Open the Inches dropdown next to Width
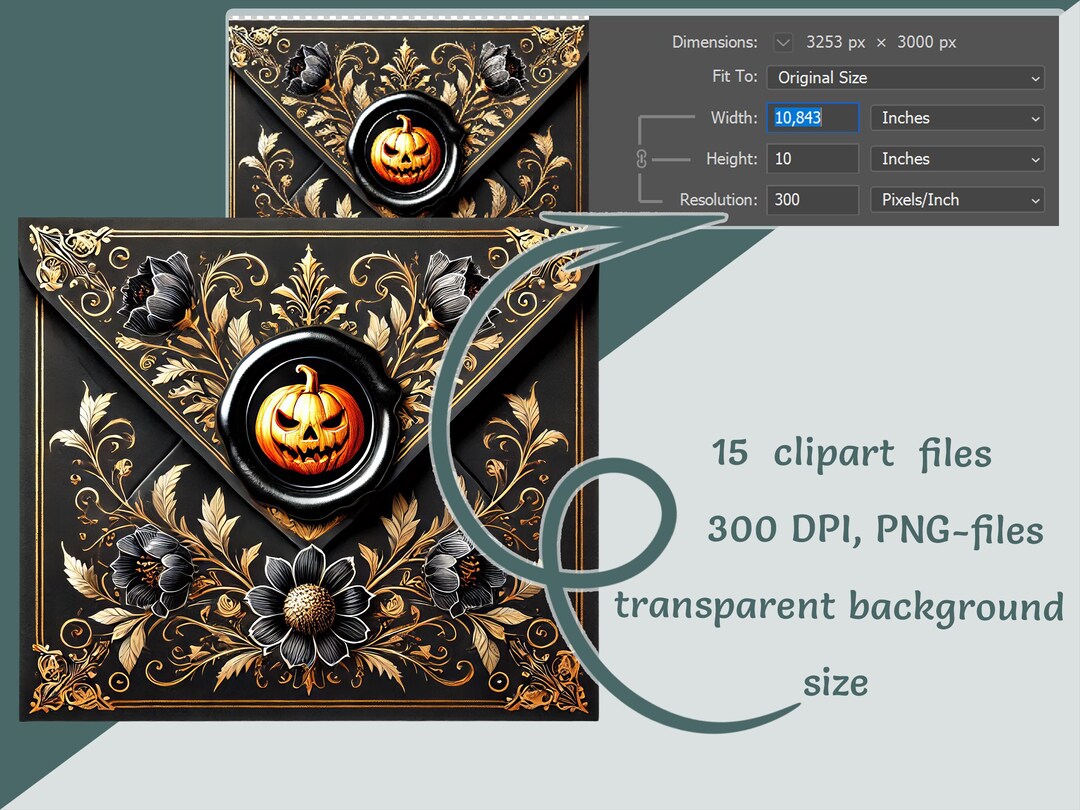The height and width of the screenshot is (810, 1080). pos(950,118)
